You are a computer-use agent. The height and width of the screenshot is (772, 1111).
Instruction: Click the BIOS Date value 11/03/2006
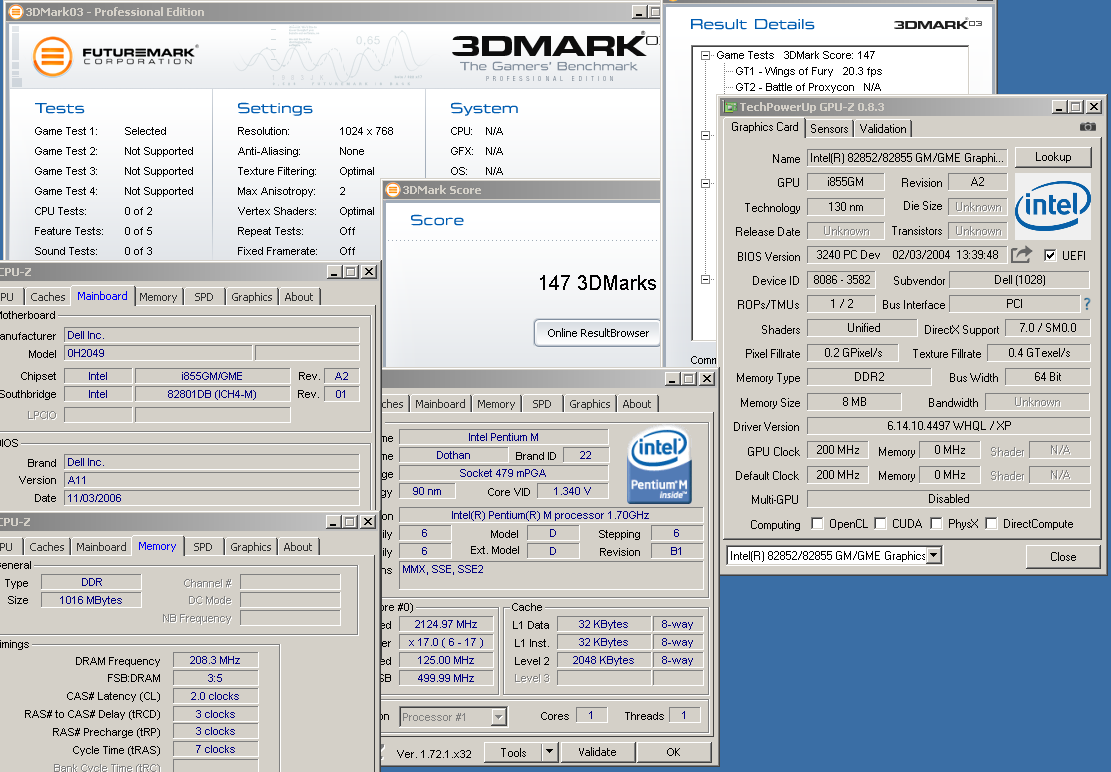coord(212,498)
